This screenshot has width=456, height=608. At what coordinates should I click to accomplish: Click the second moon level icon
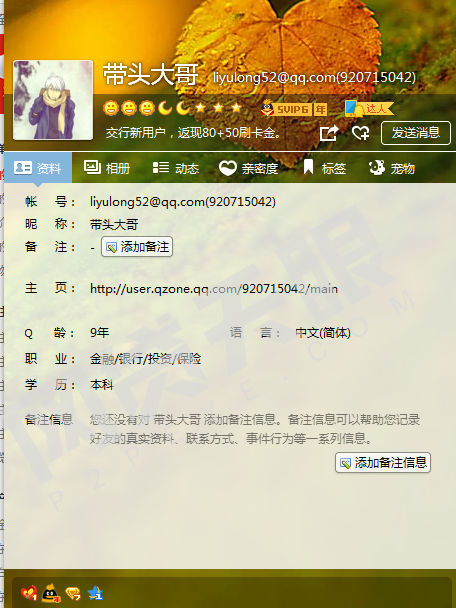183,108
